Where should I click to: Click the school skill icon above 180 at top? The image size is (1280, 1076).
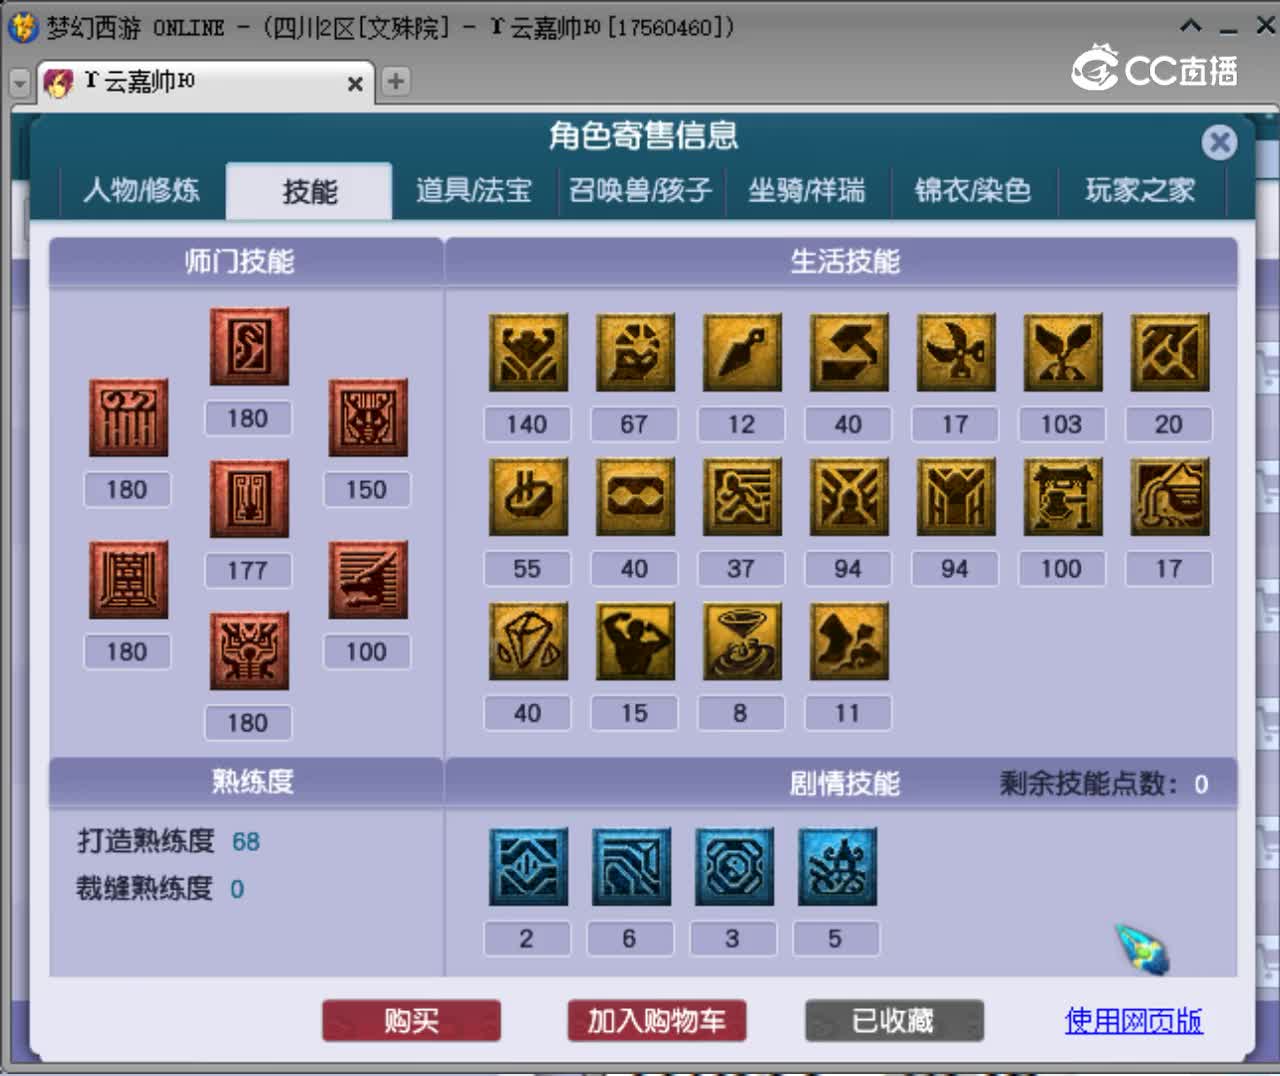click(x=249, y=346)
